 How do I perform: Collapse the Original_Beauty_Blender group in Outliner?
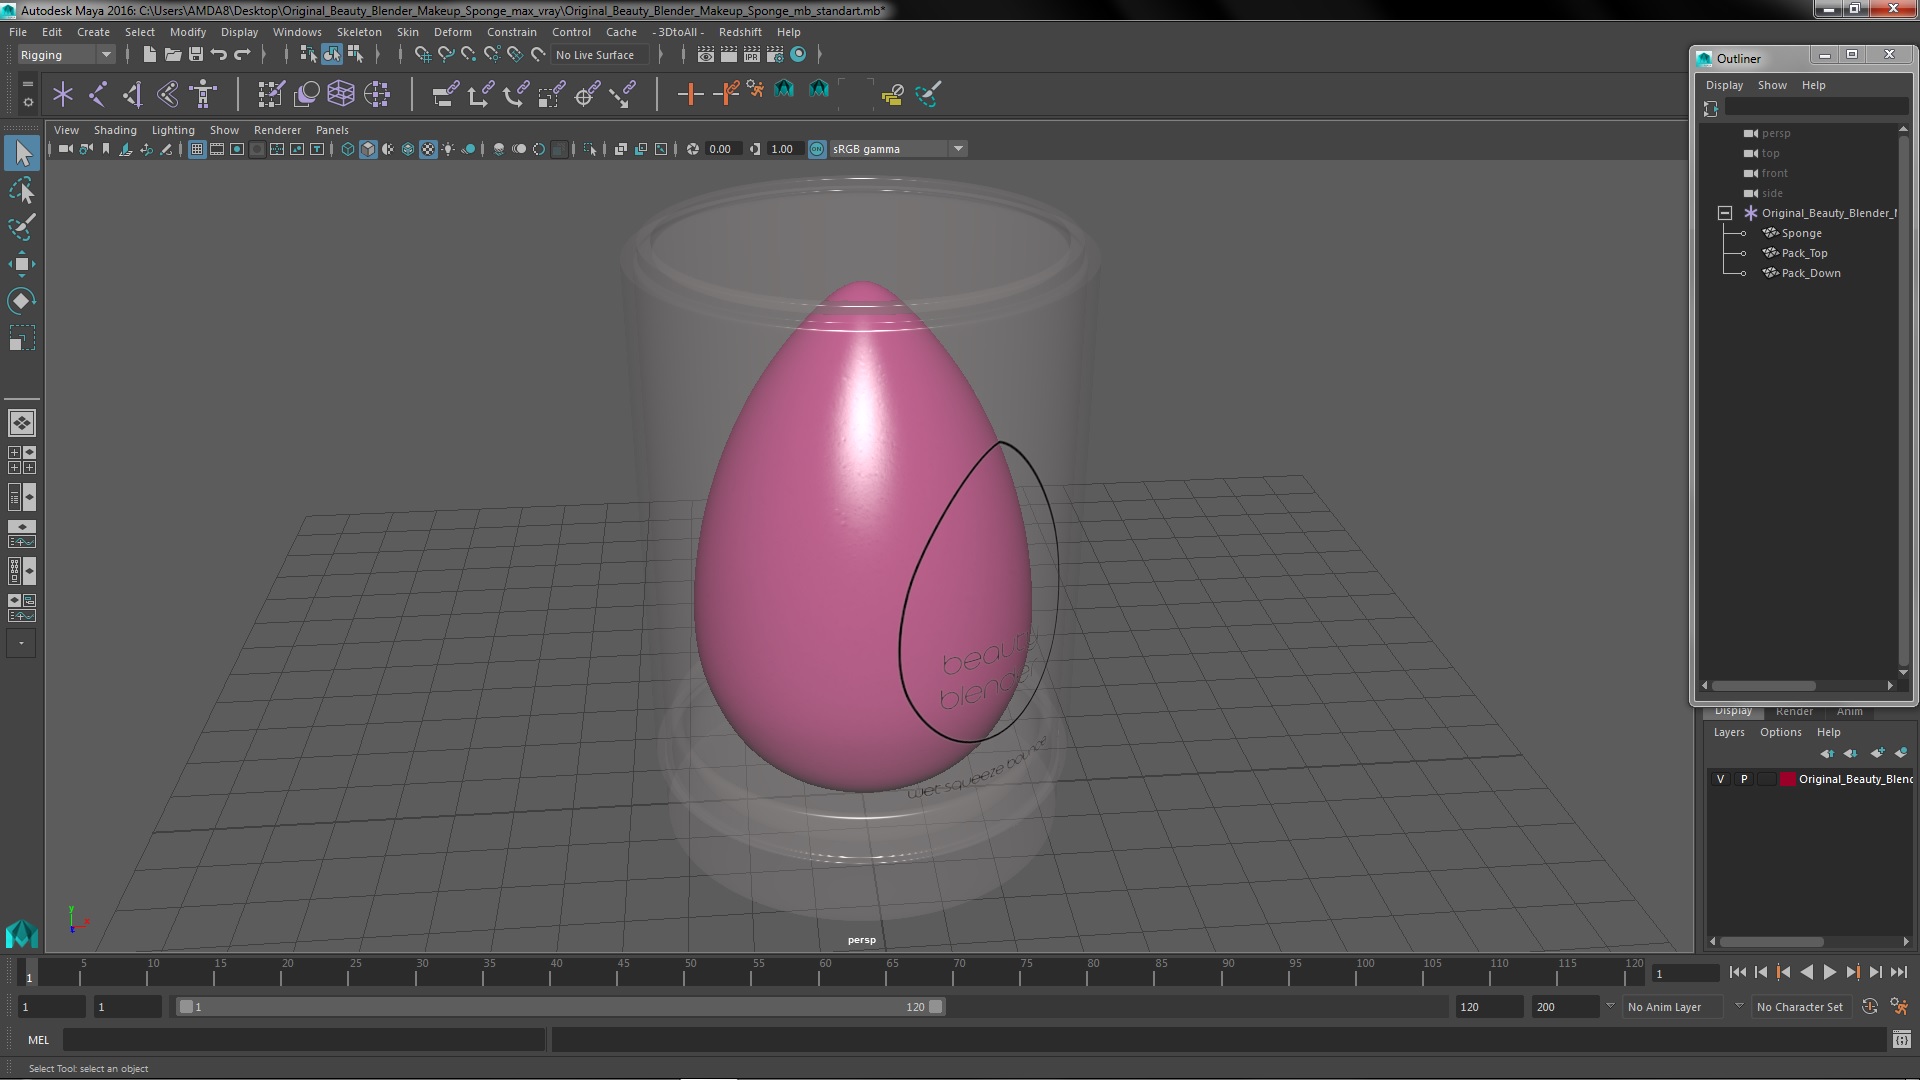click(1725, 213)
